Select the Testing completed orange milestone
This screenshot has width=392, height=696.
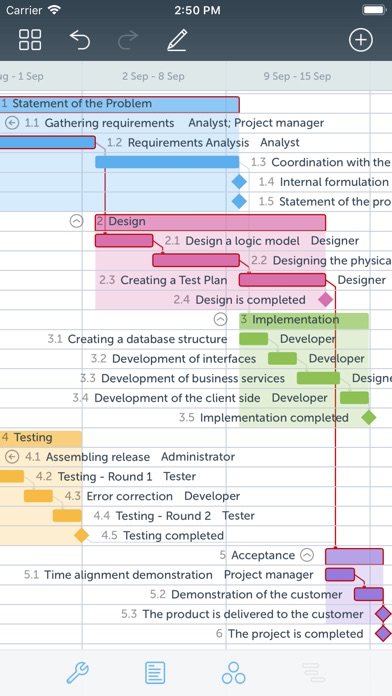point(81,535)
